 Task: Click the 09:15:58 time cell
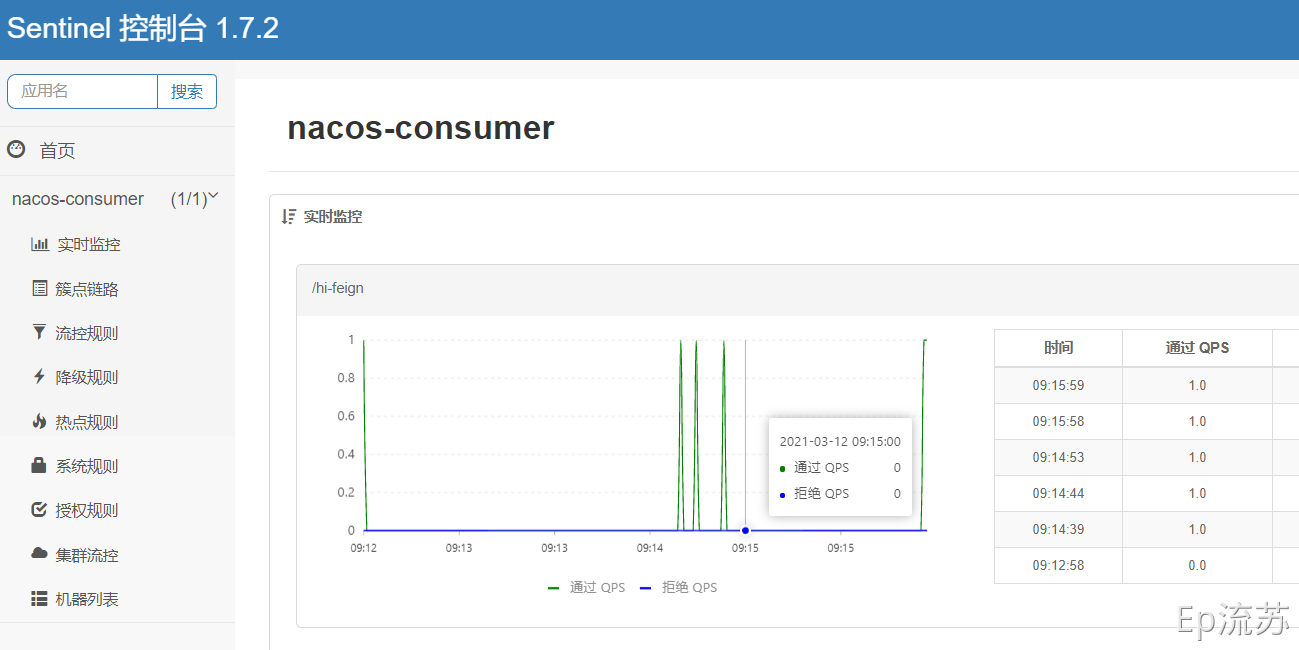click(x=1058, y=421)
